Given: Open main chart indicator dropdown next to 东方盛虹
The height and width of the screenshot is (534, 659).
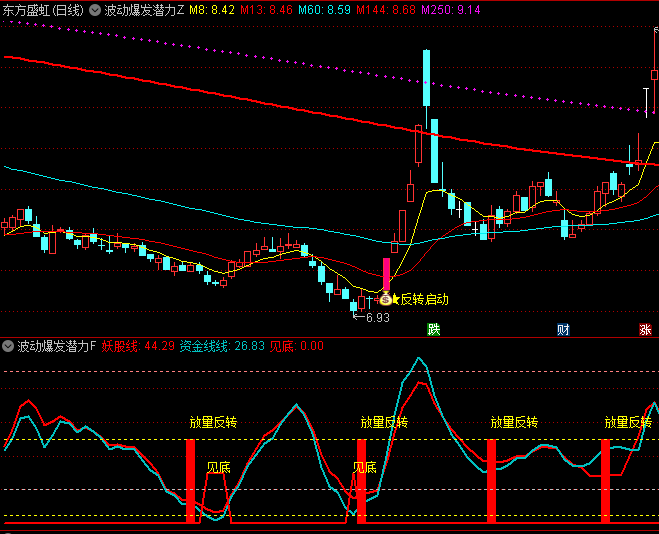Looking at the screenshot, I should point(95,10).
